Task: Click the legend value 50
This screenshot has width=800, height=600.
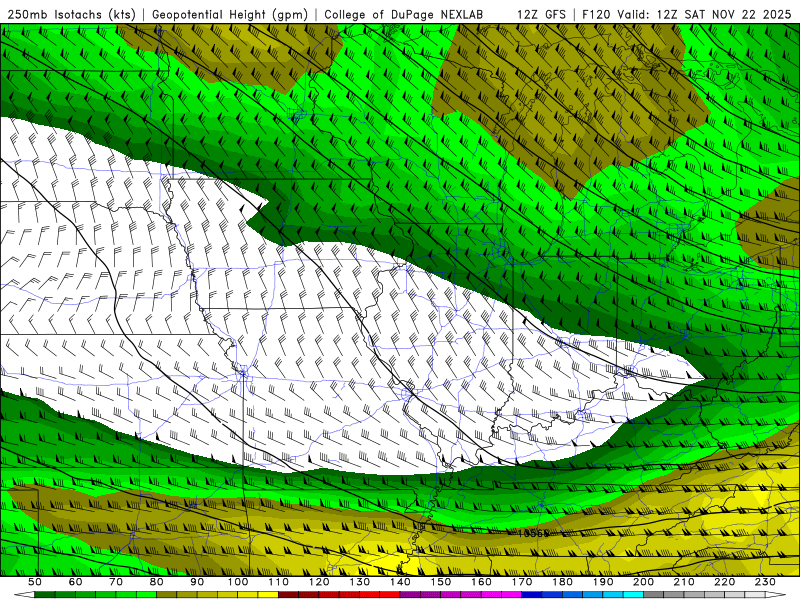Action: point(35,582)
